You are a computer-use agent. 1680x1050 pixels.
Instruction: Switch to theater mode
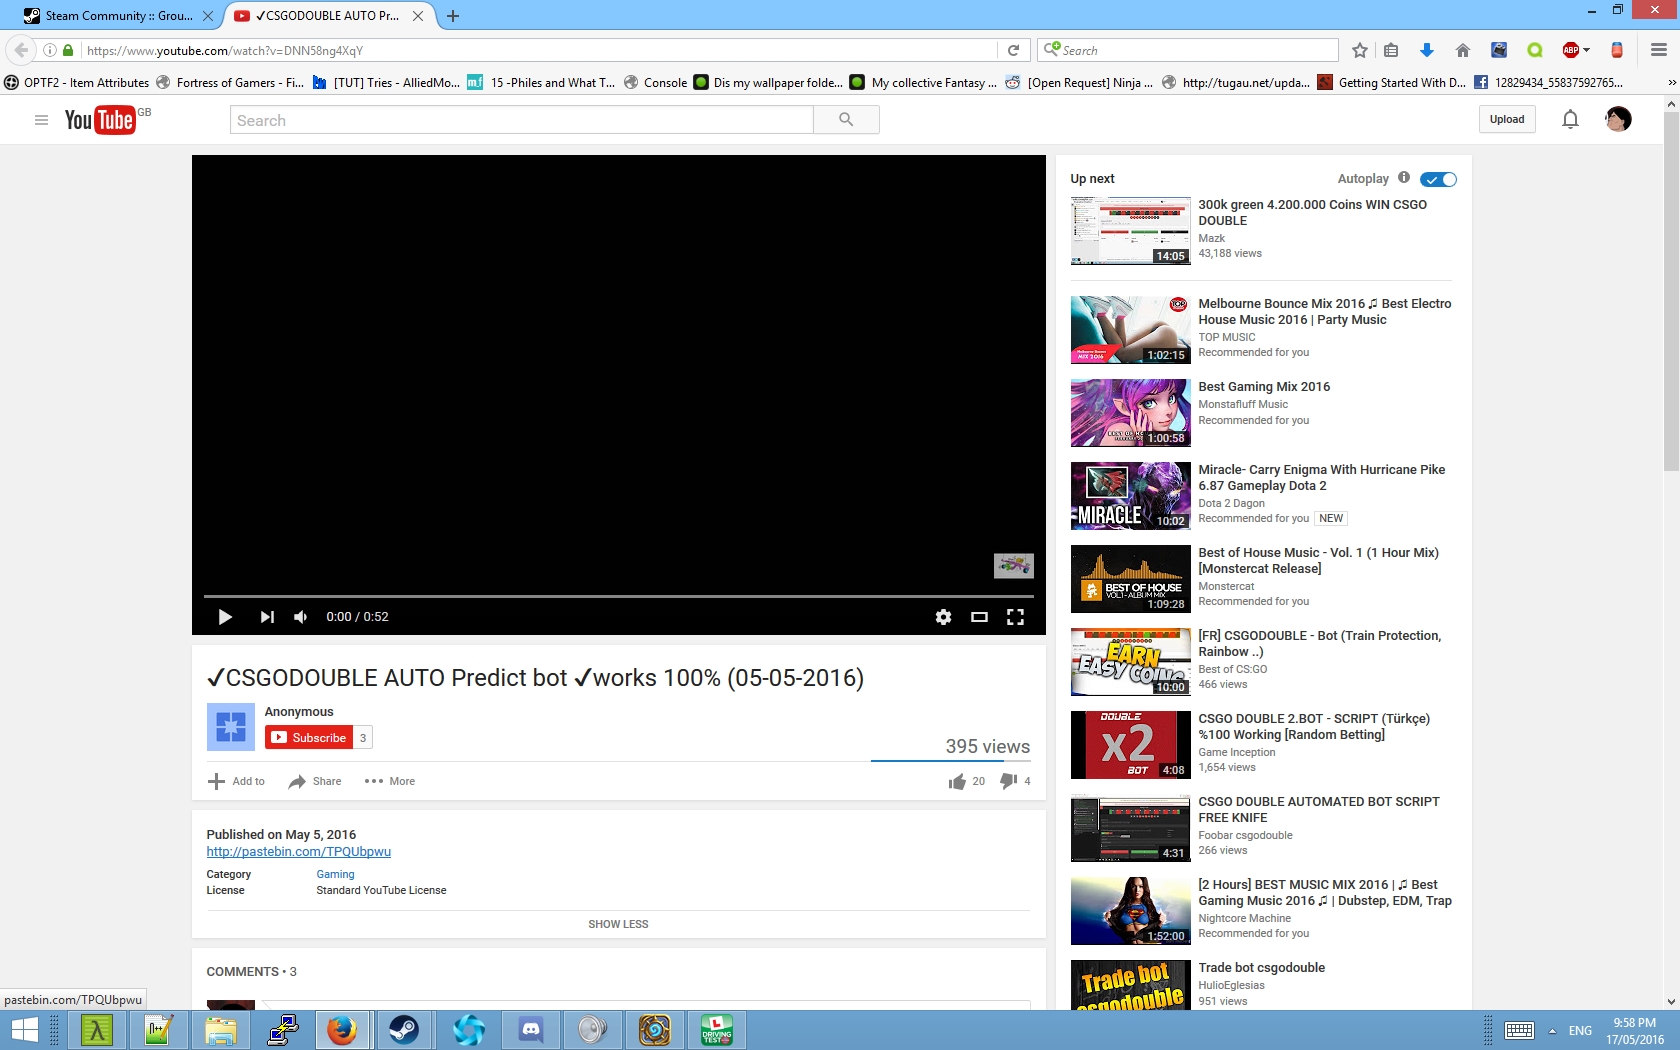point(979,617)
